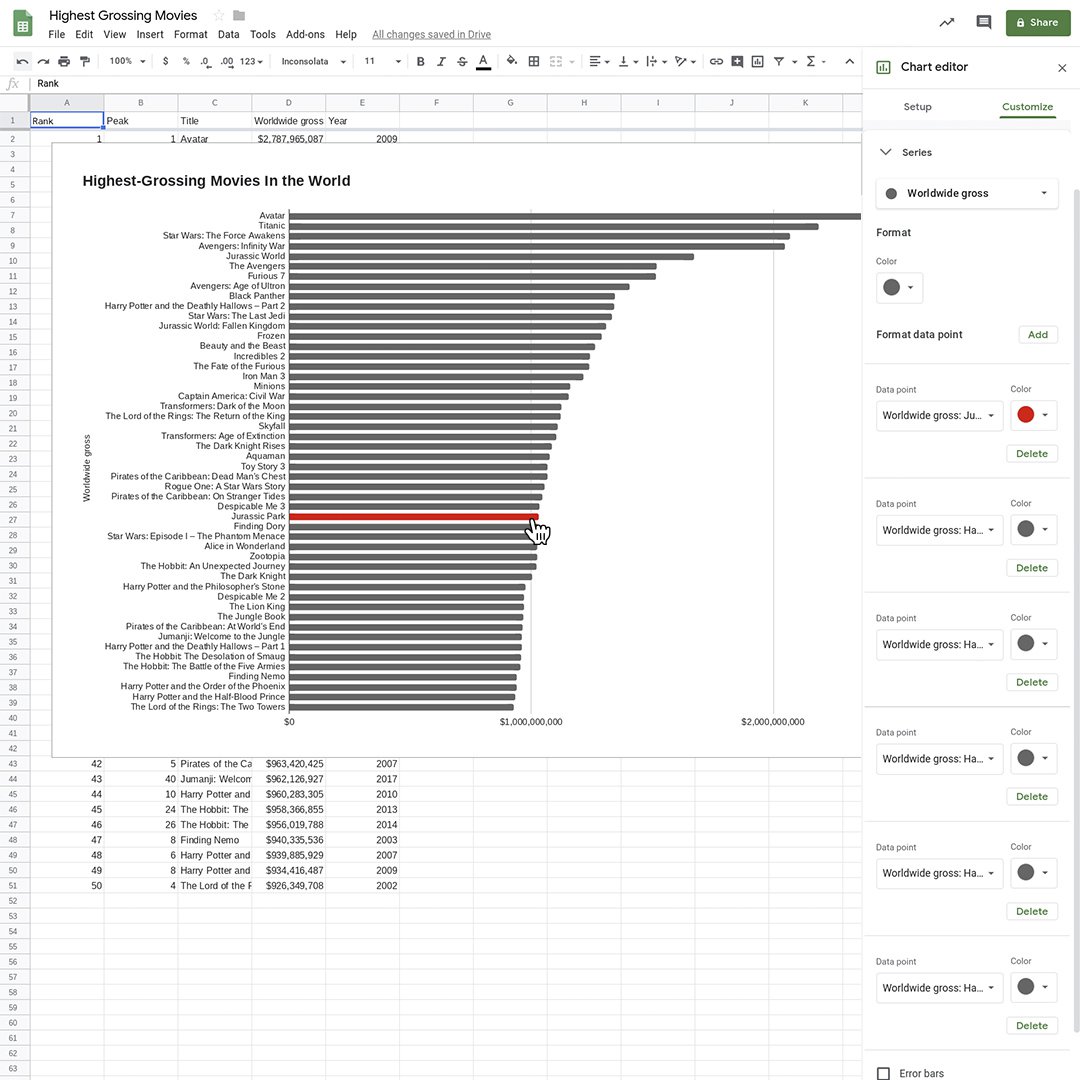Switch to the Setup tab
This screenshot has height=1080, width=1080.
point(917,107)
